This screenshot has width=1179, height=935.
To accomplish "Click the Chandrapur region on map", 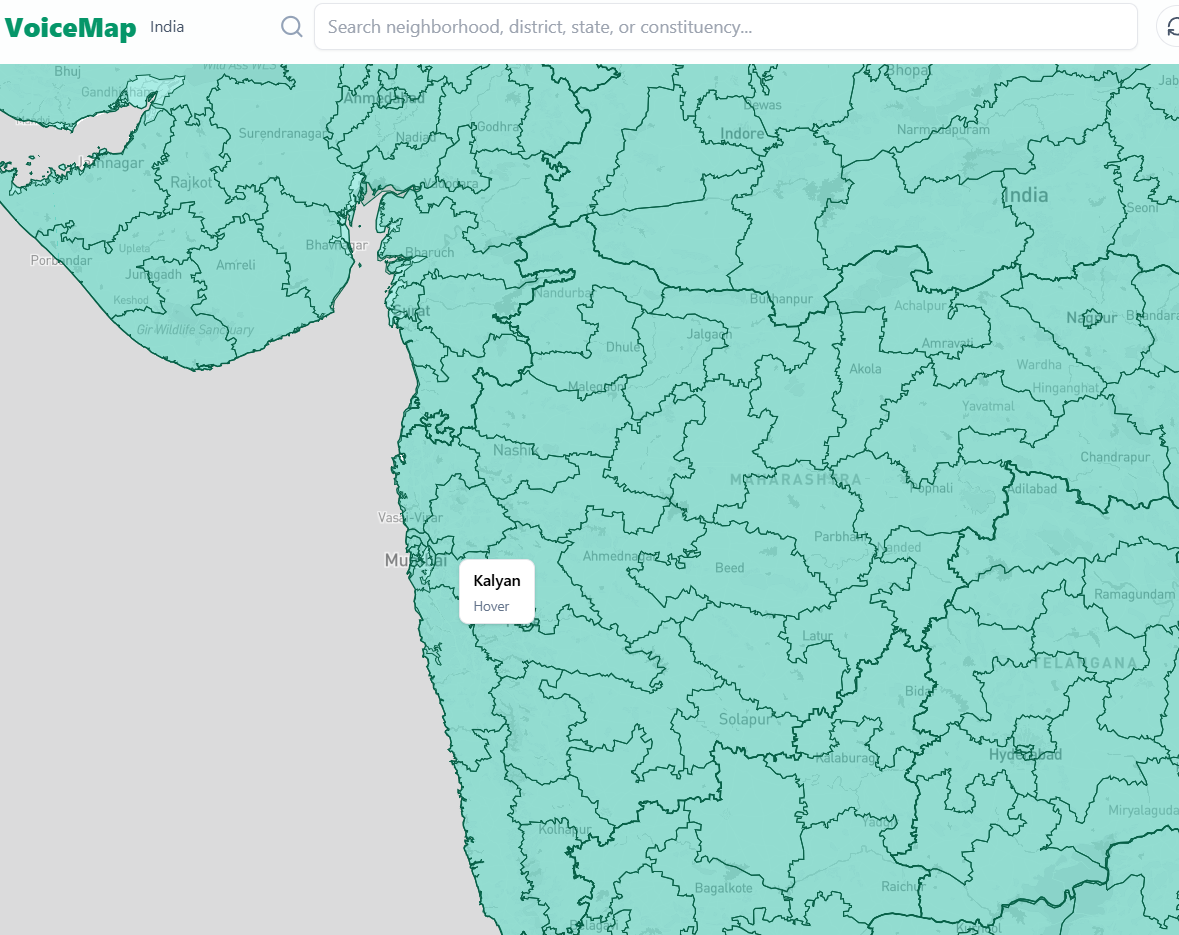I will pyautogui.click(x=1114, y=457).
